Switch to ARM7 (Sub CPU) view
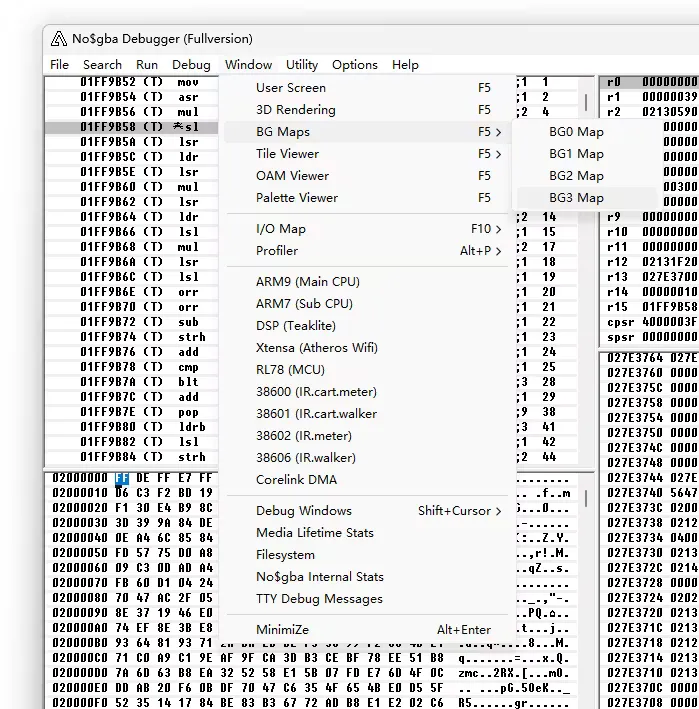Image resolution: width=699 pixels, height=709 pixels. pos(304,304)
